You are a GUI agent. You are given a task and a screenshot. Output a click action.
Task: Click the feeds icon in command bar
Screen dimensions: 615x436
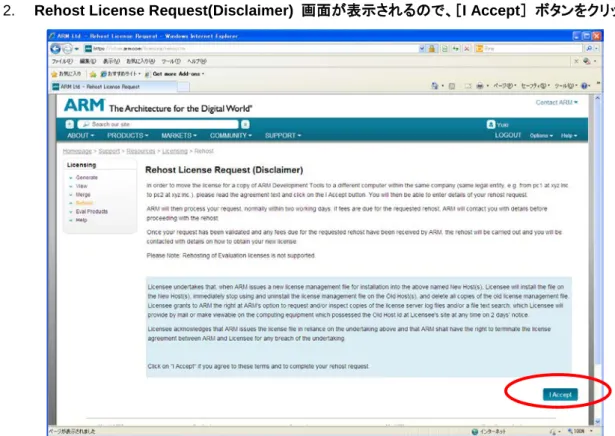pos(452,86)
